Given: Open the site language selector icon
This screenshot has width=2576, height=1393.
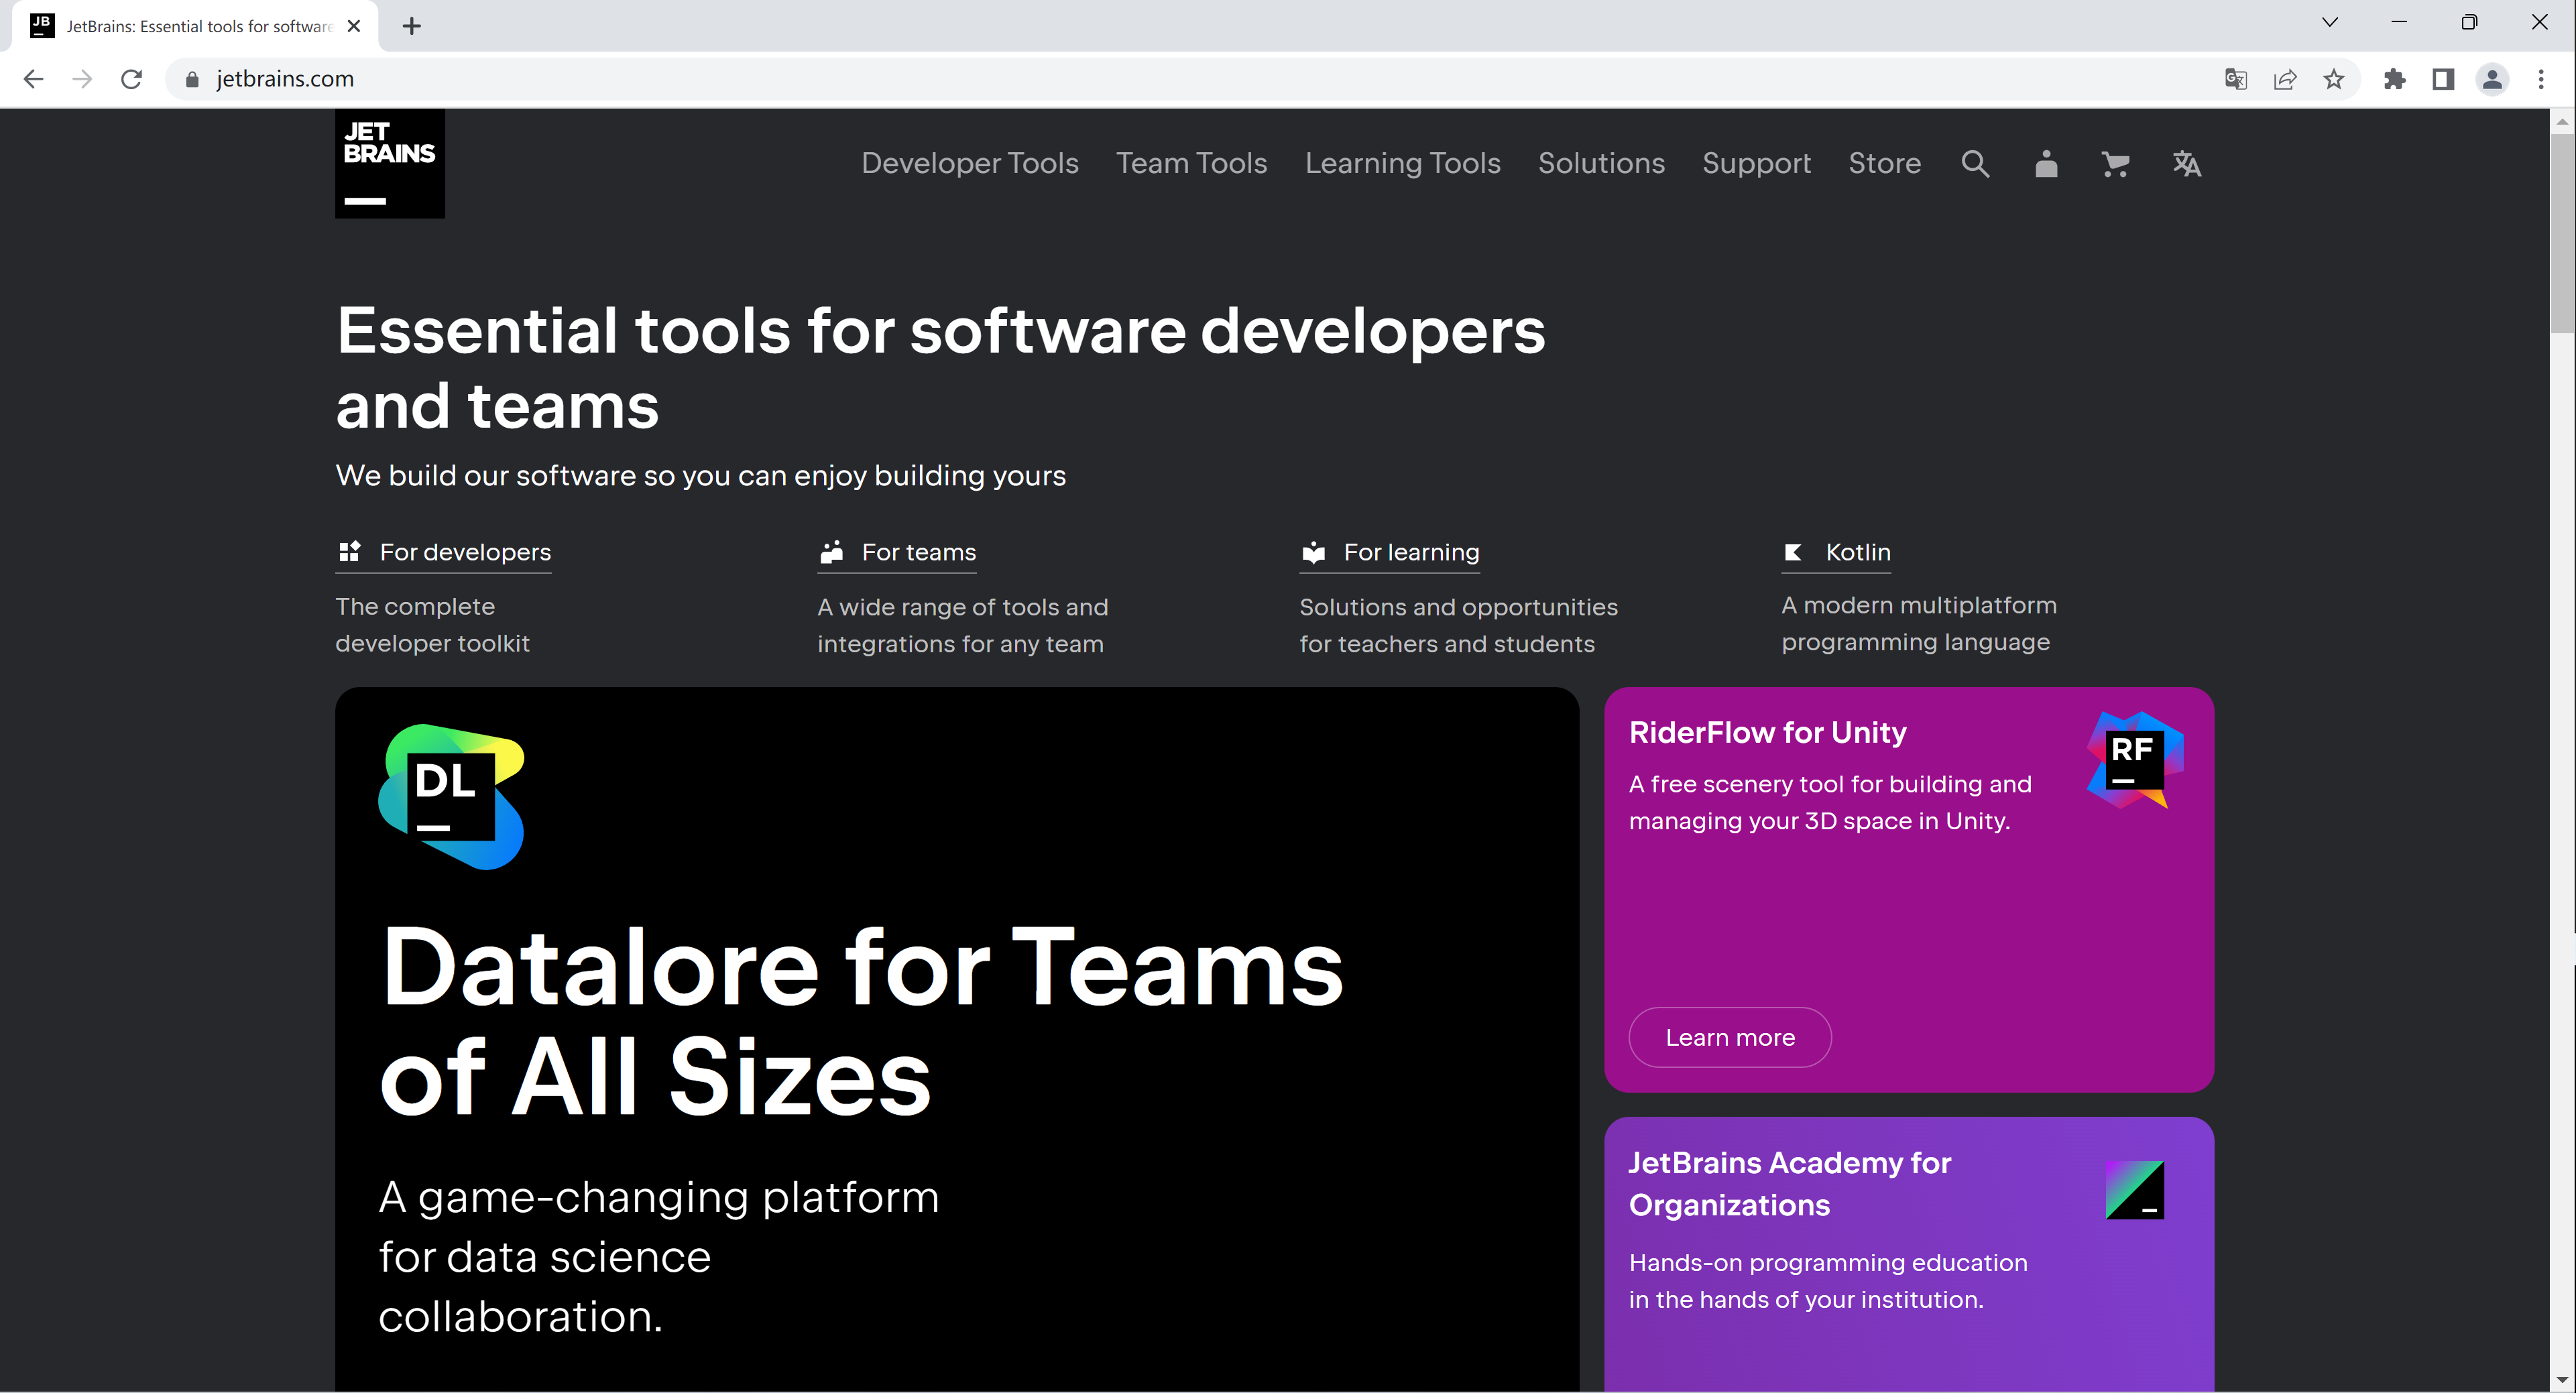Looking at the screenshot, I should (2187, 163).
